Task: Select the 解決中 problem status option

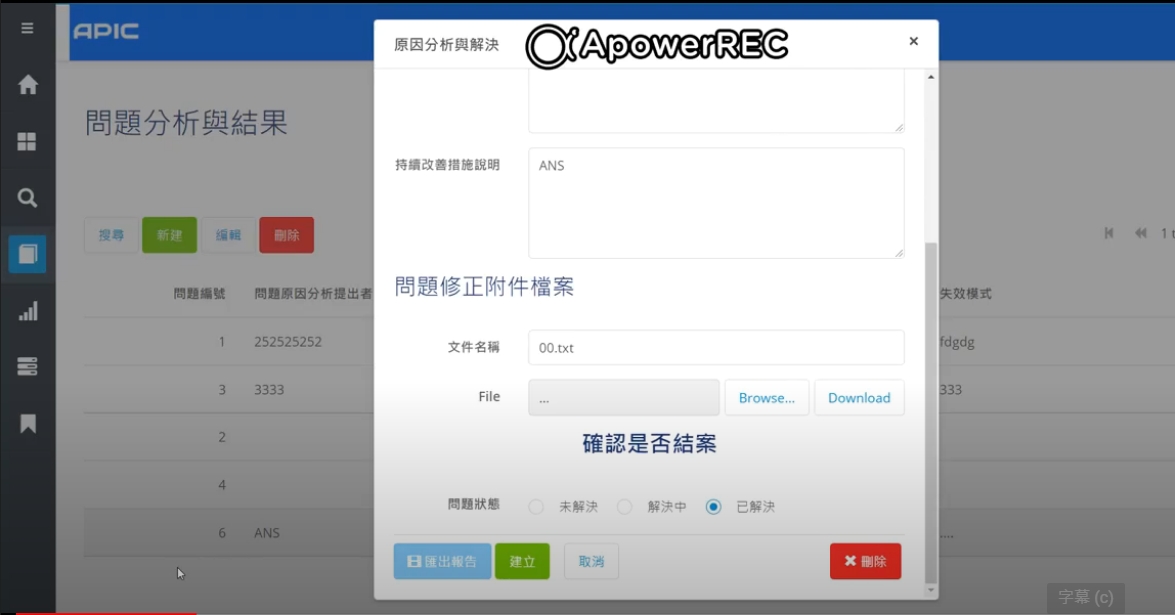Action: [624, 506]
